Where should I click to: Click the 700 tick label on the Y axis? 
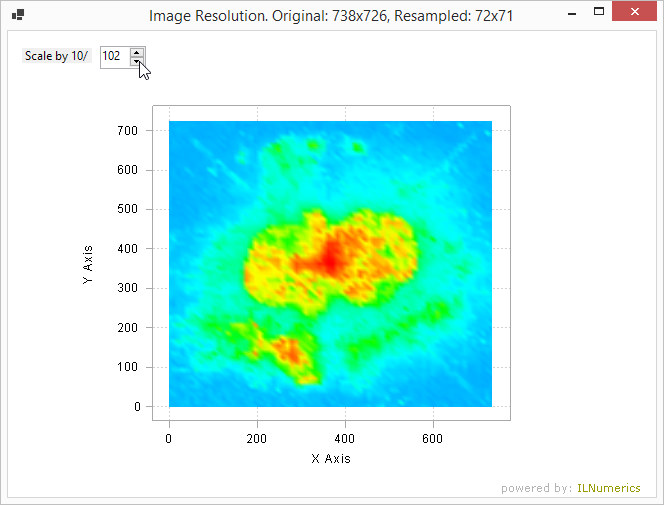(127, 130)
